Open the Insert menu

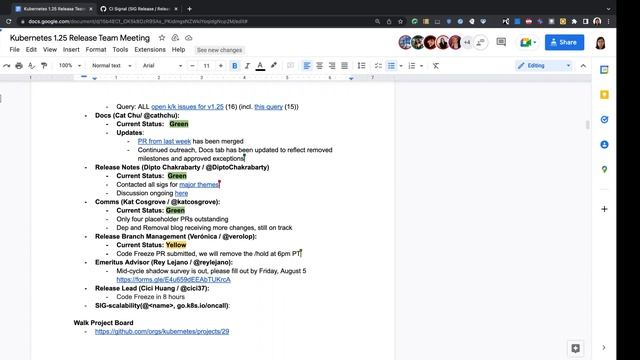(x=71, y=50)
